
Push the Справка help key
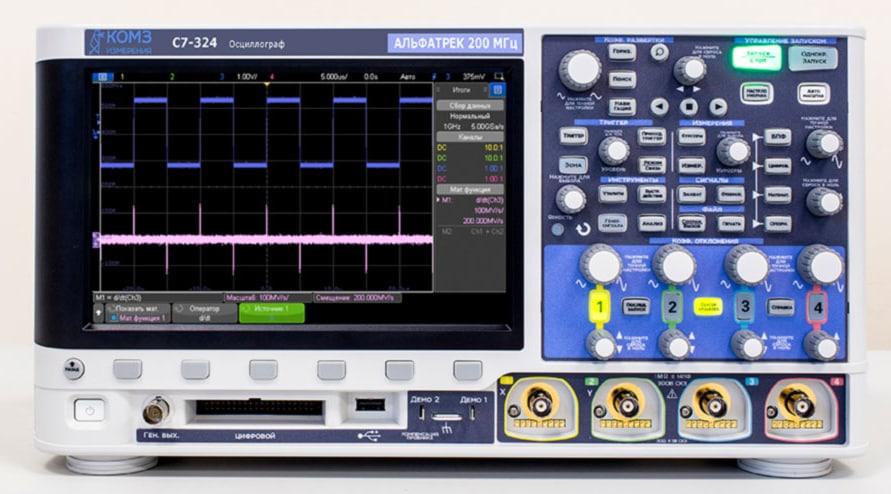pyautogui.click(x=781, y=307)
